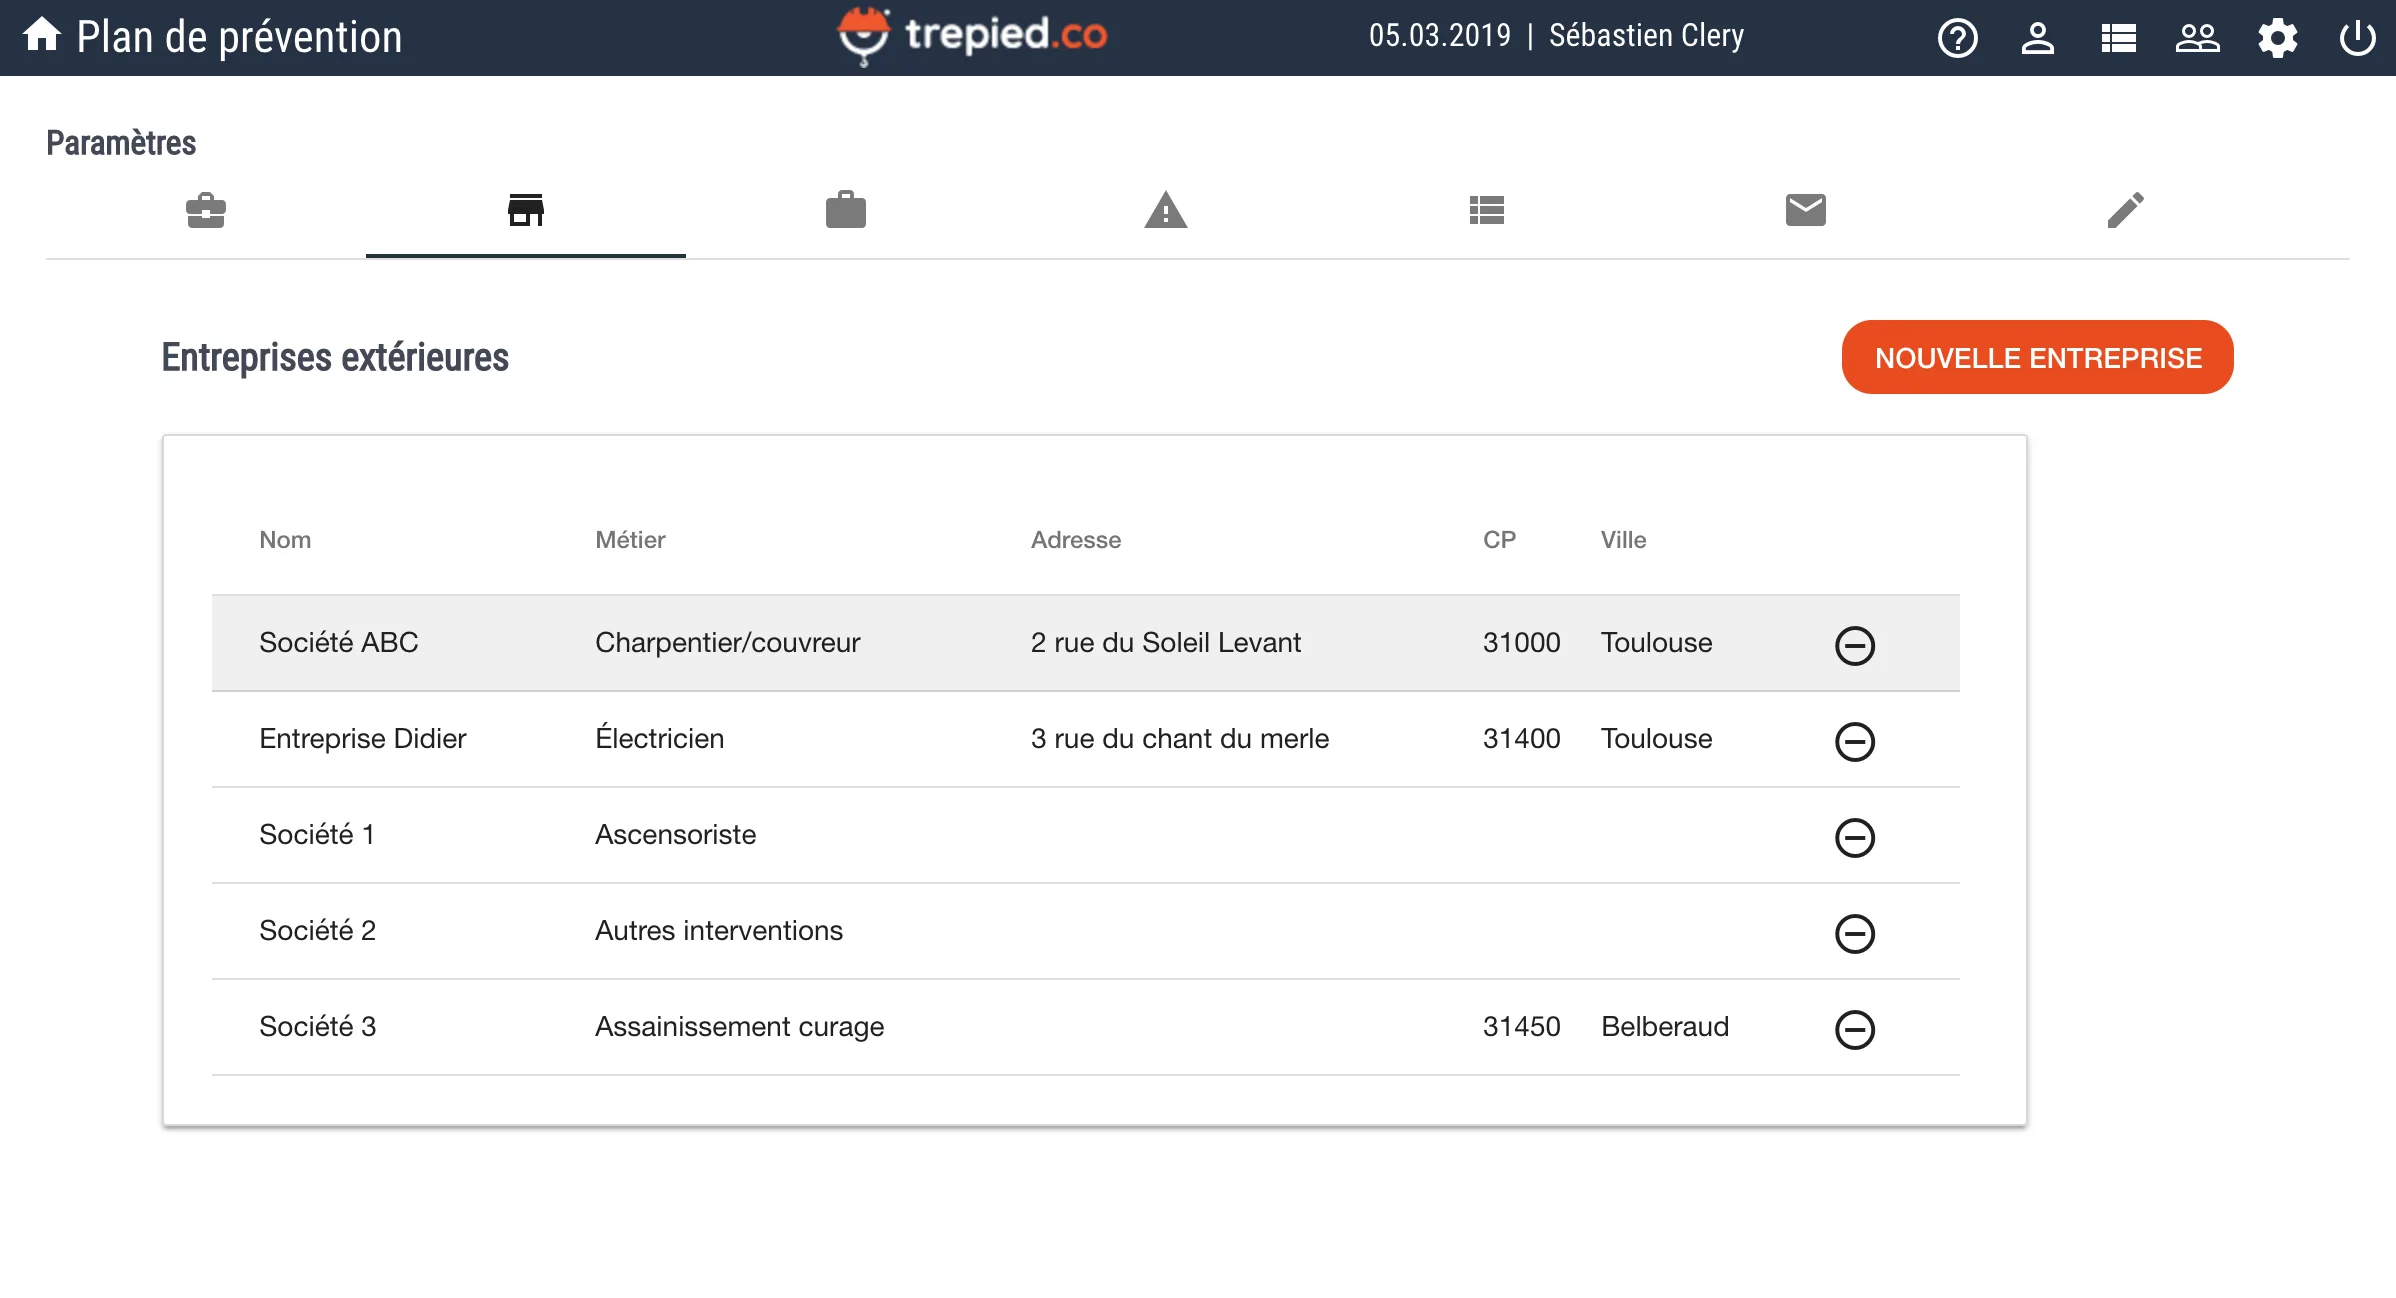Click the home icon beside Plan de prévention
The image size is (2396, 1298).
[42, 36]
